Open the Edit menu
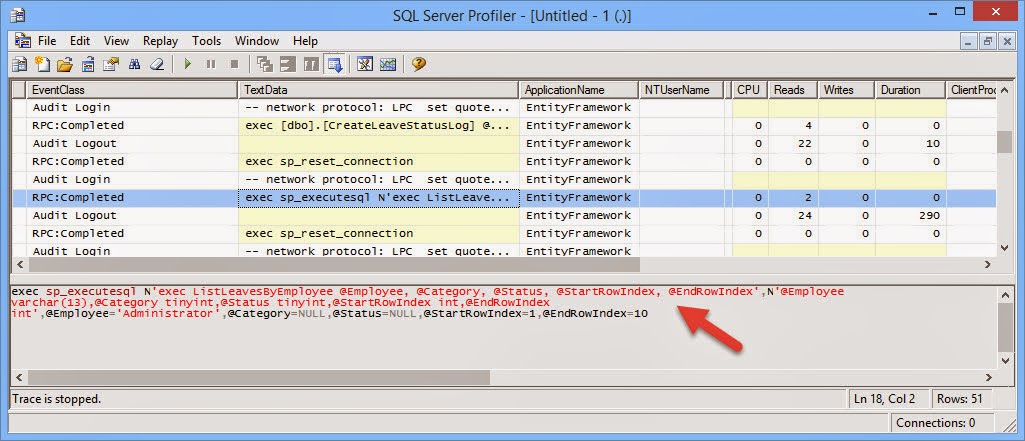The width and height of the screenshot is (1025, 441). [x=80, y=41]
